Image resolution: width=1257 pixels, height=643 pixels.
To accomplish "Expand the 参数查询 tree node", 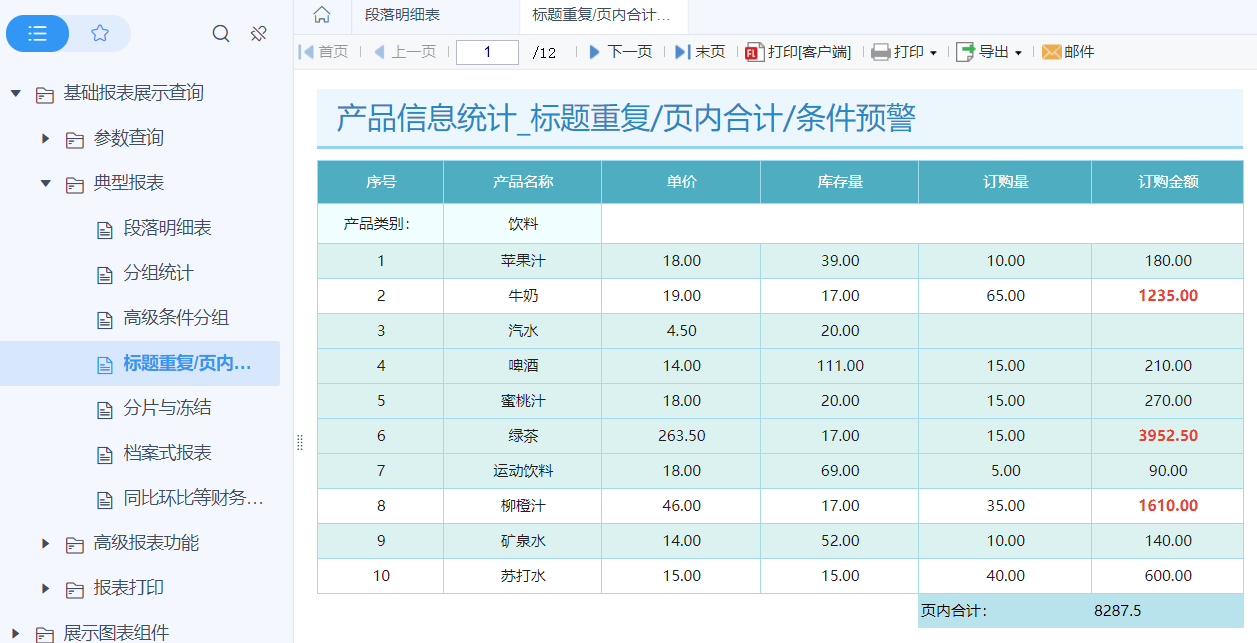I will click(x=45, y=138).
